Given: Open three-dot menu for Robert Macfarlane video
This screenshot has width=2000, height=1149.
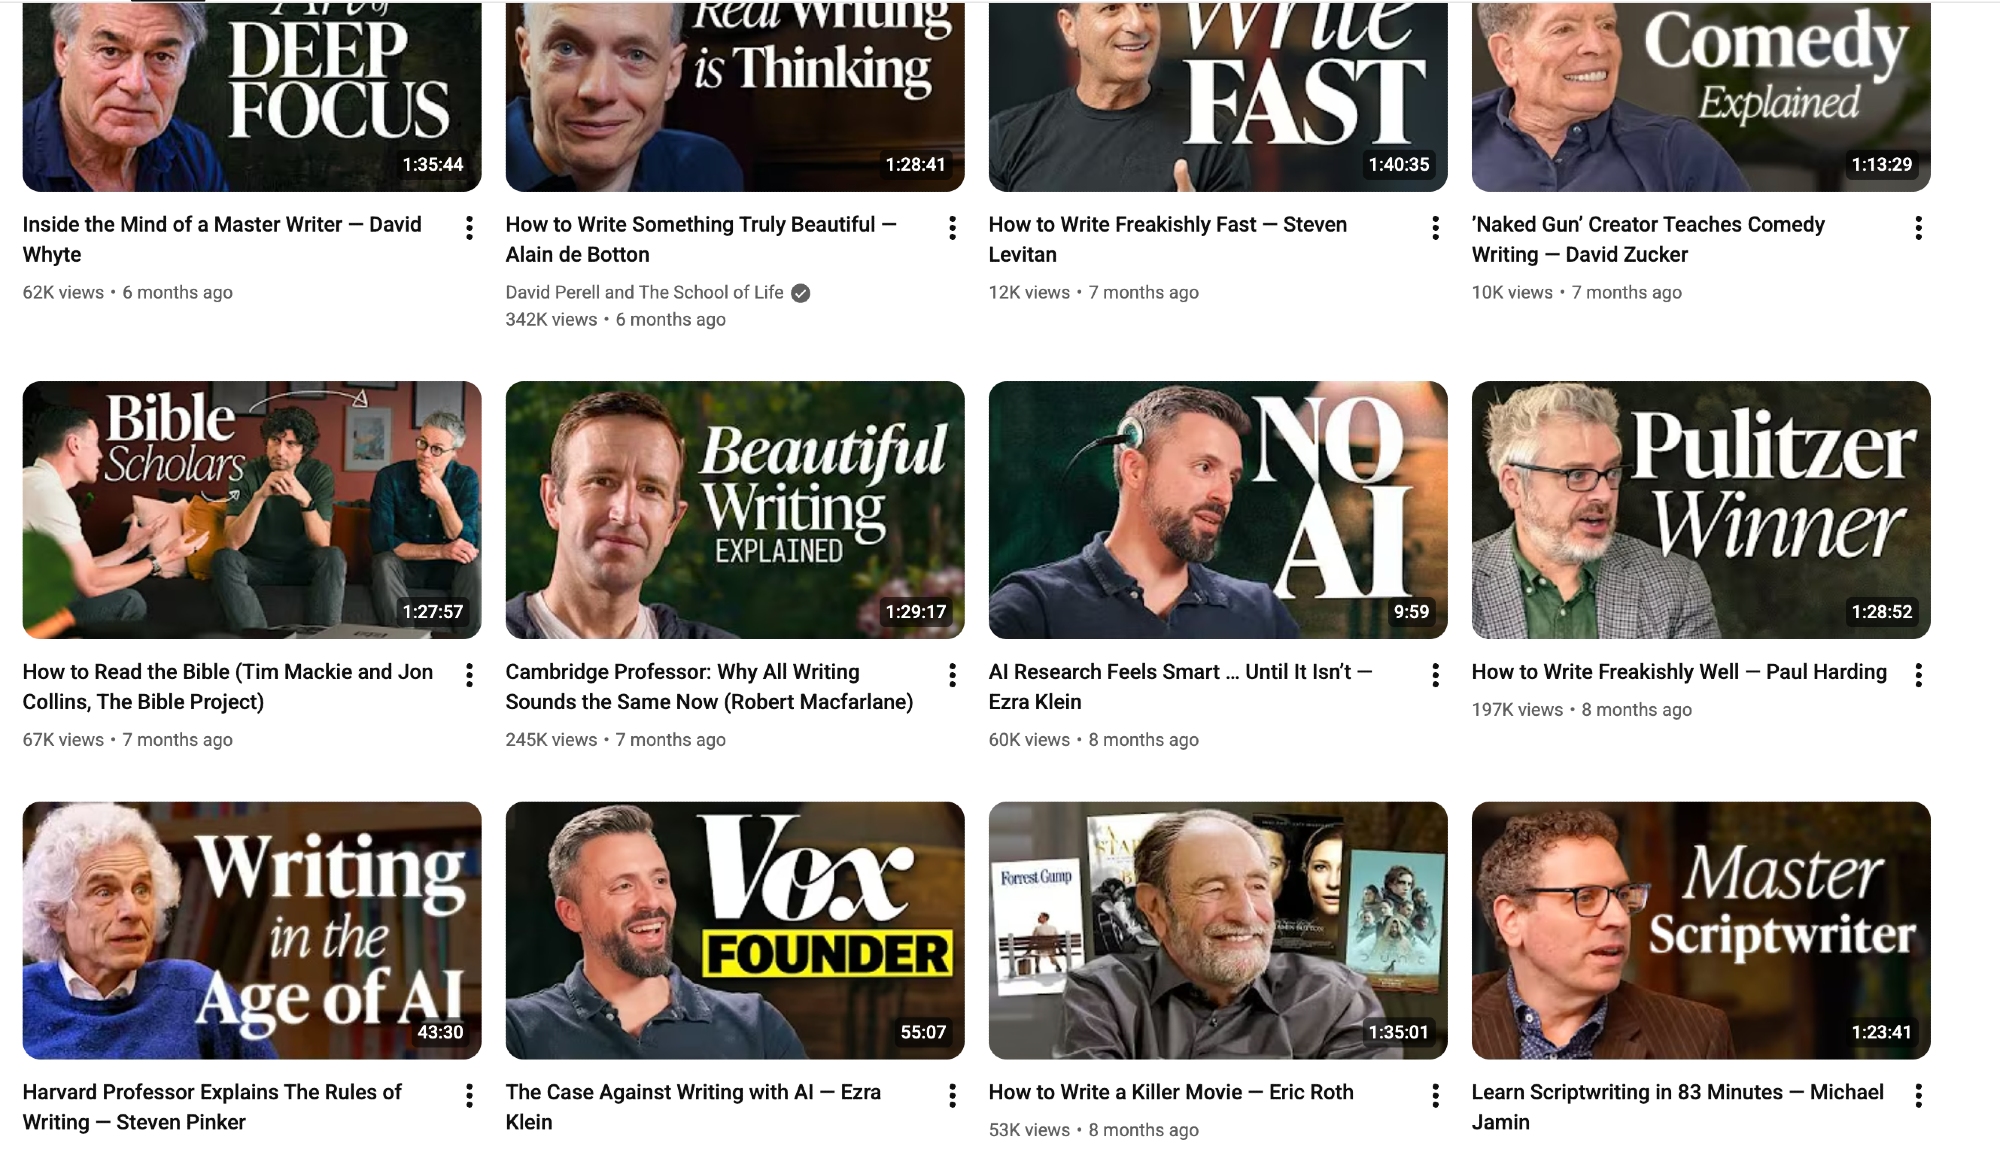Looking at the screenshot, I should point(952,675).
